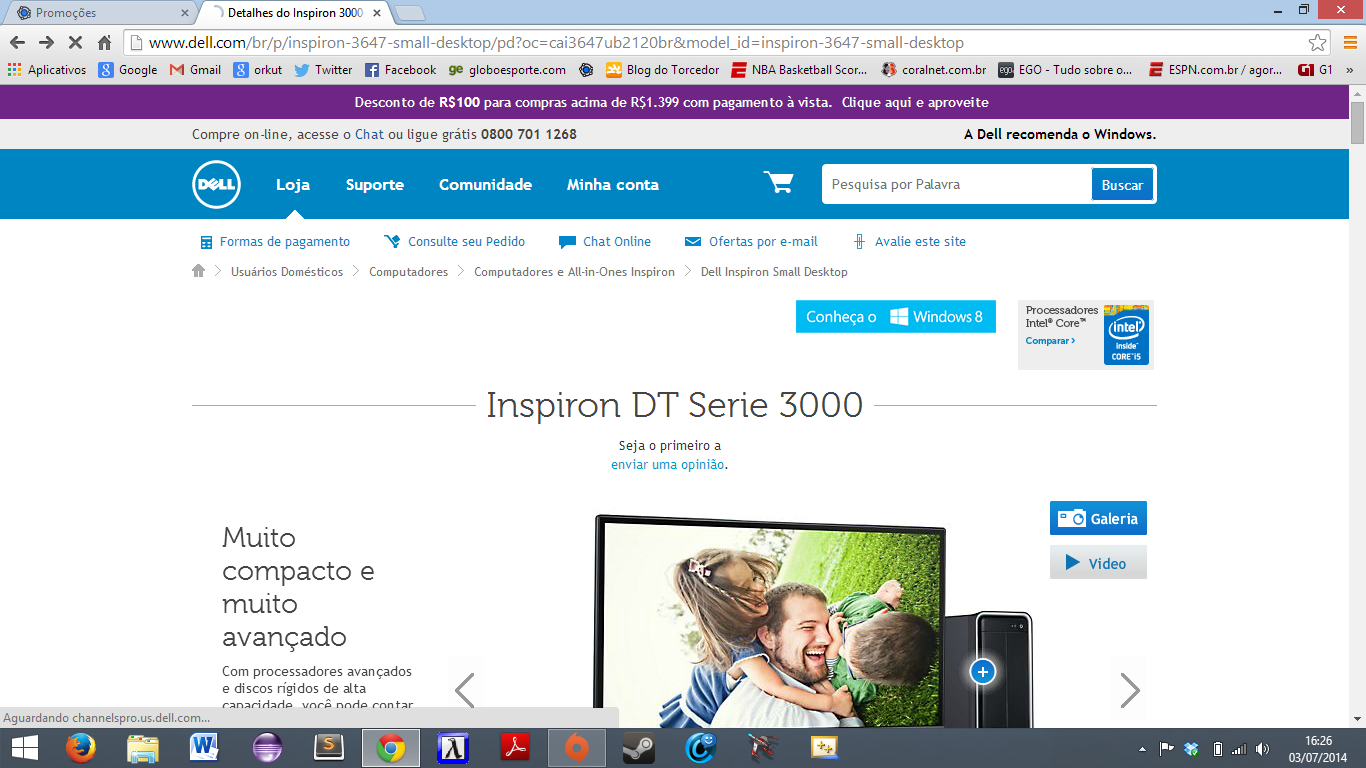
Task: Click the Buscar search button
Action: coord(1122,184)
